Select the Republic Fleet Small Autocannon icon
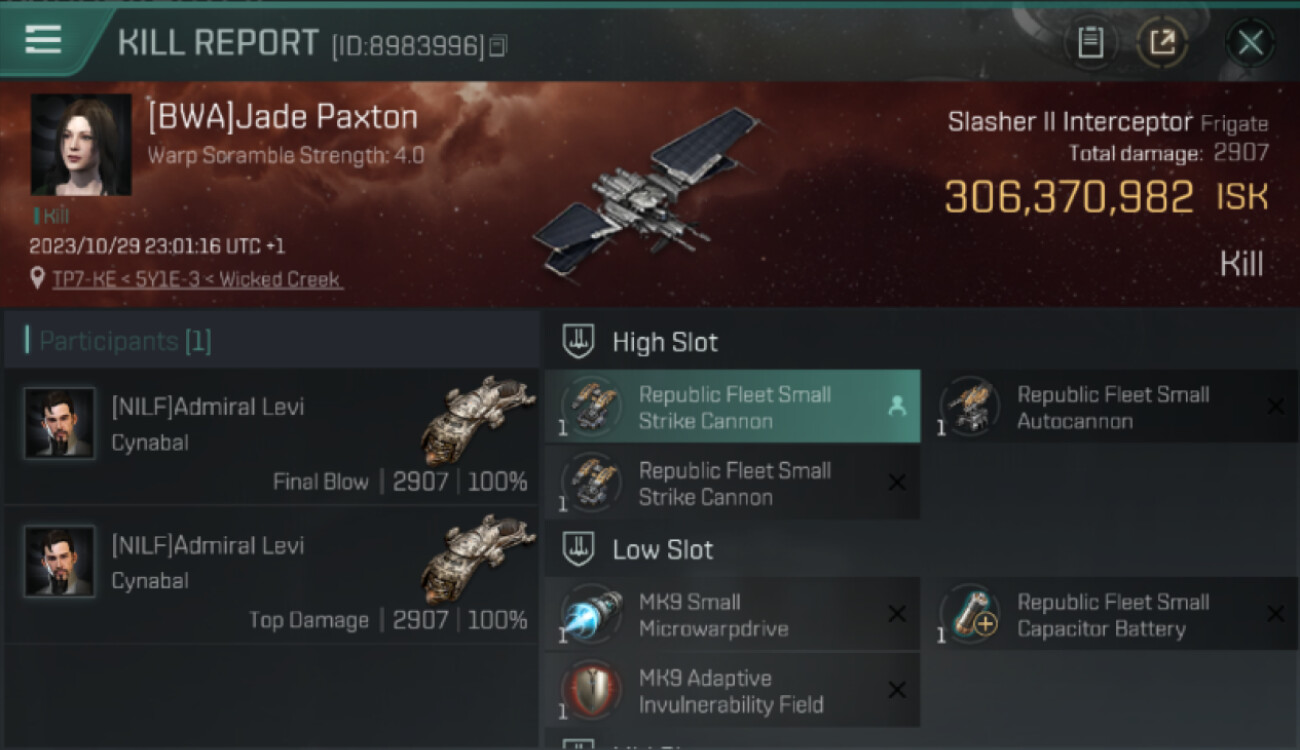The height and width of the screenshot is (750, 1300). click(970, 407)
